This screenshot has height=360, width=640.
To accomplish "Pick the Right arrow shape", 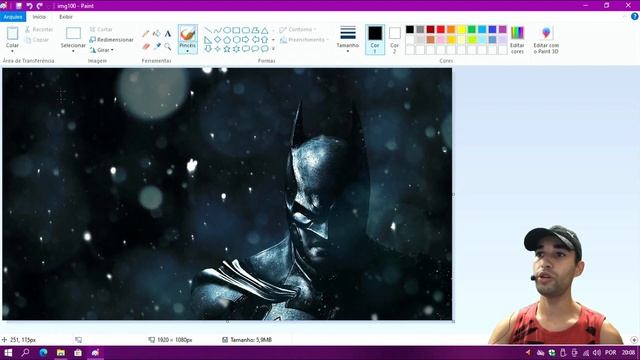I will pyautogui.click(x=246, y=40).
